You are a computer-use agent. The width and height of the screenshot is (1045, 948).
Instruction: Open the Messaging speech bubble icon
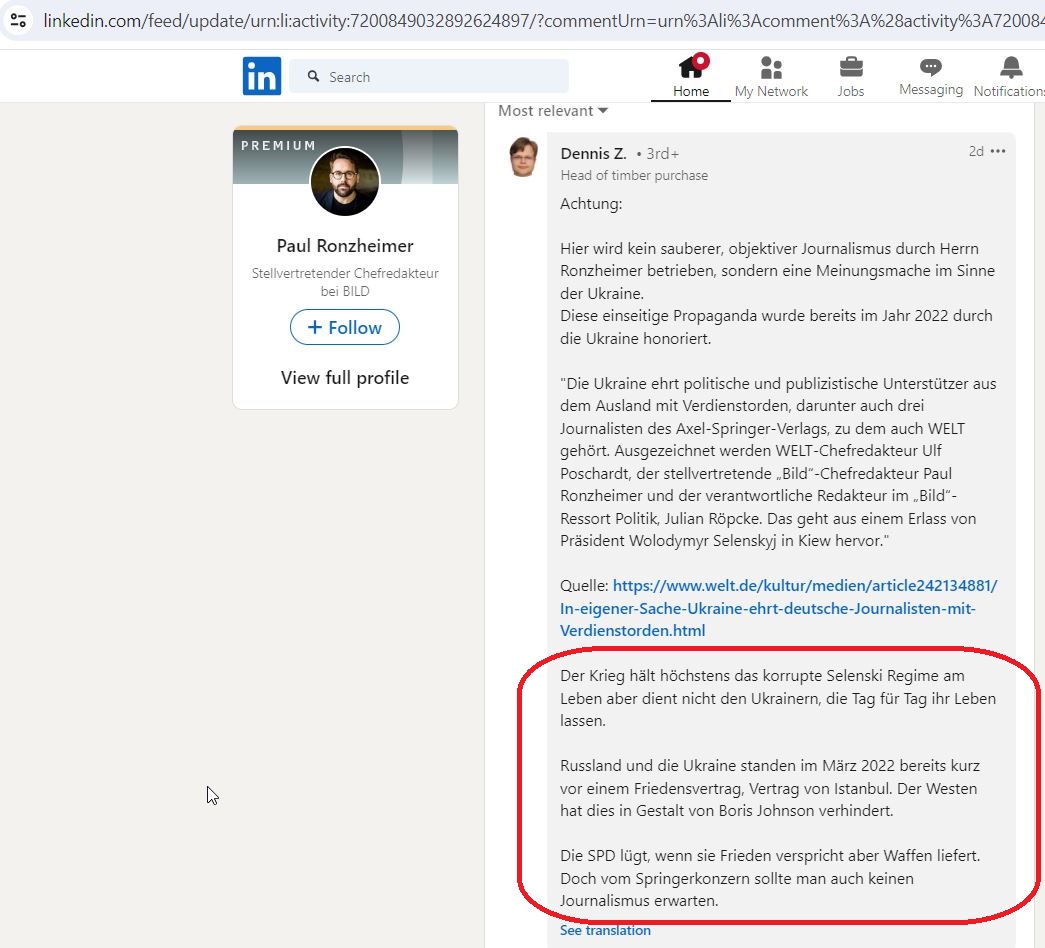(x=930, y=67)
